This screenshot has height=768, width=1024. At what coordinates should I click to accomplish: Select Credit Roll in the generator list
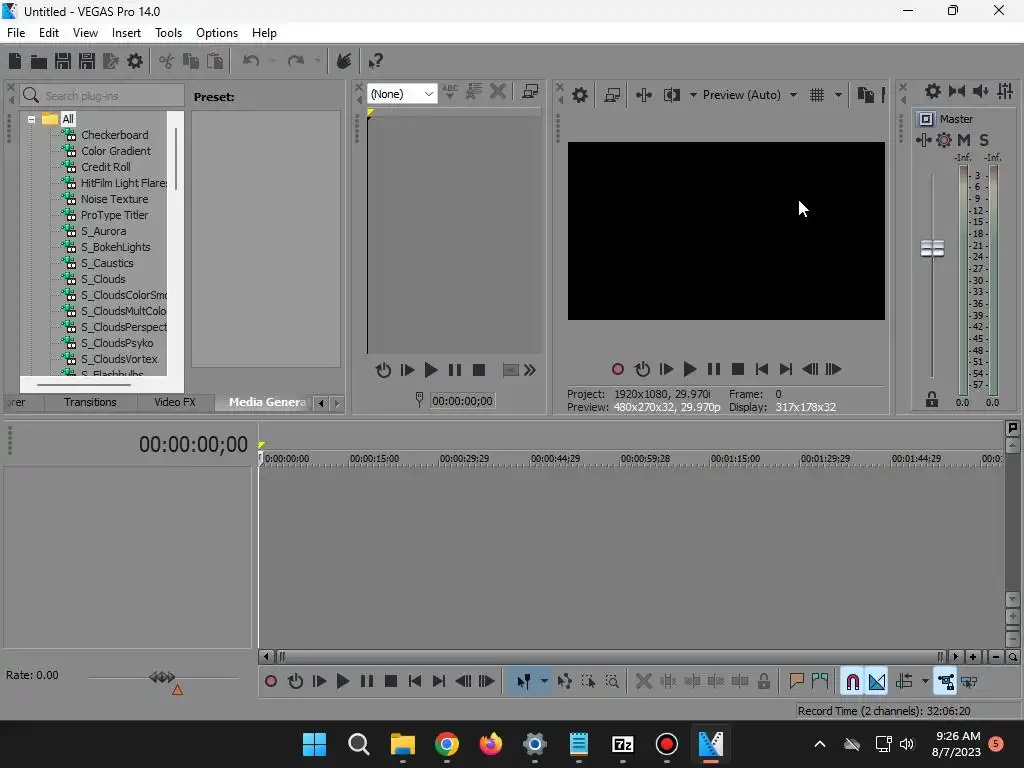[106, 167]
